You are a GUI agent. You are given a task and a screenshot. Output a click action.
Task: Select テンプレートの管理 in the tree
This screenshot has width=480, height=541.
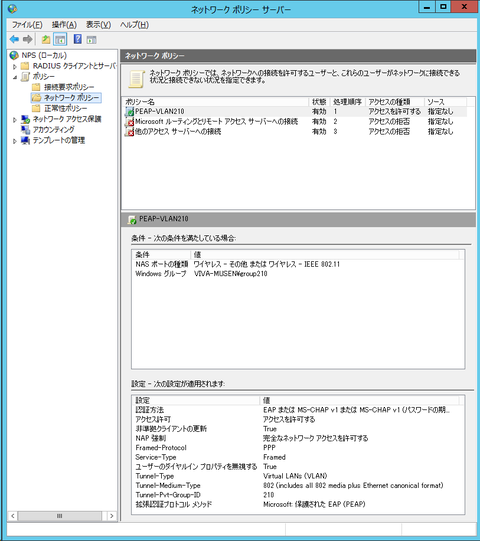(59, 141)
